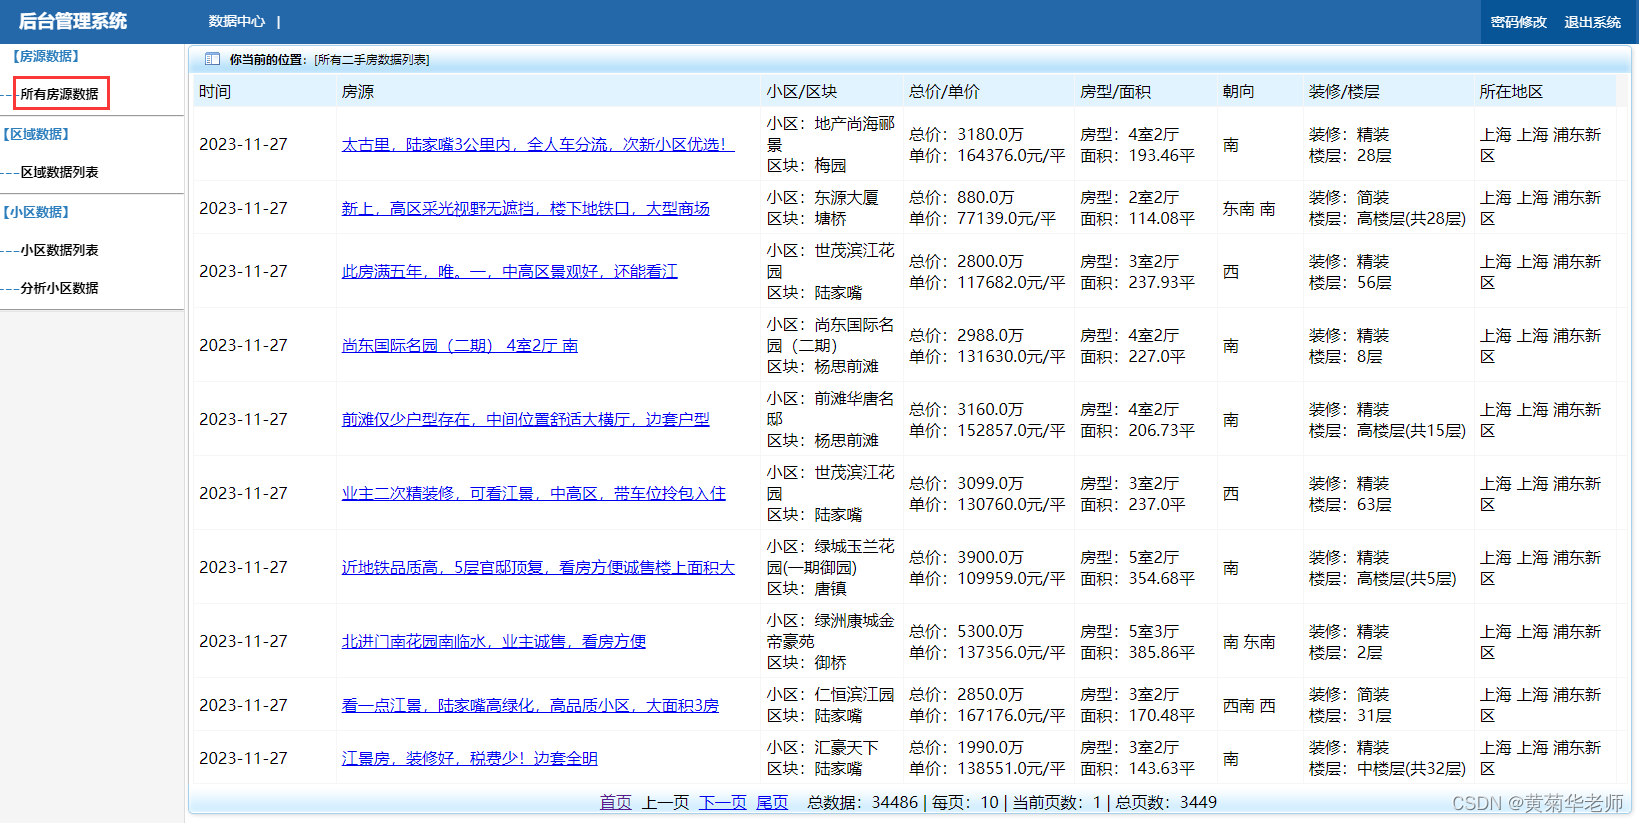The width and height of the screenshot is (1639, 823).
Task: Click community cell 小区：汇豪天下
Action: tap(823, 747)
